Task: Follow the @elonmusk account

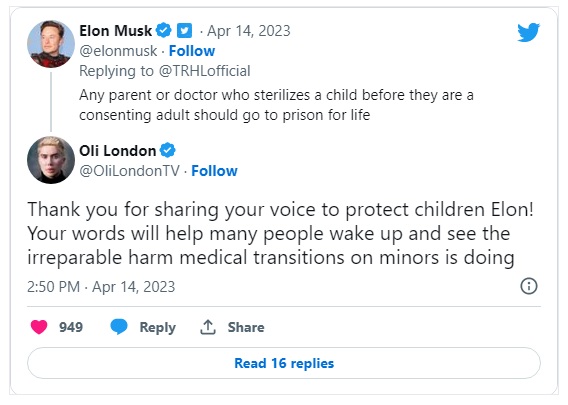Action: click(192, 51)
